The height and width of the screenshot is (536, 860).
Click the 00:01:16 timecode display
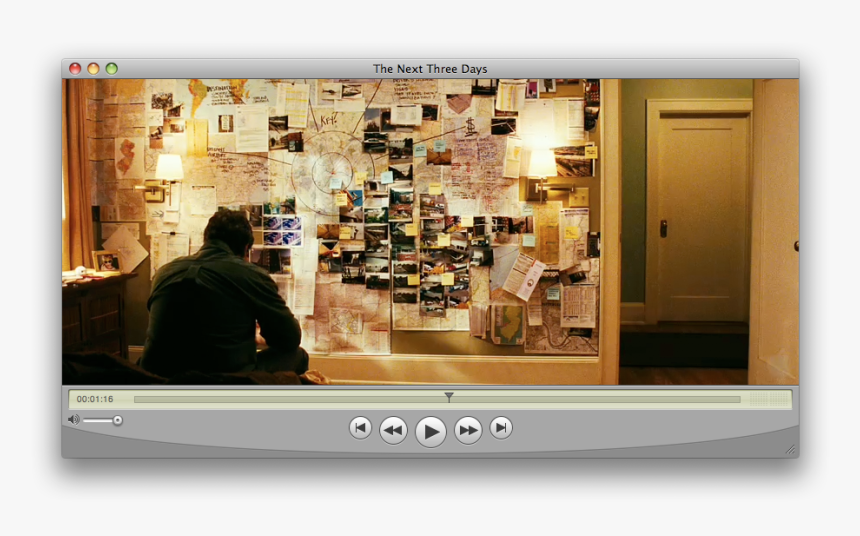click(95, 399)
